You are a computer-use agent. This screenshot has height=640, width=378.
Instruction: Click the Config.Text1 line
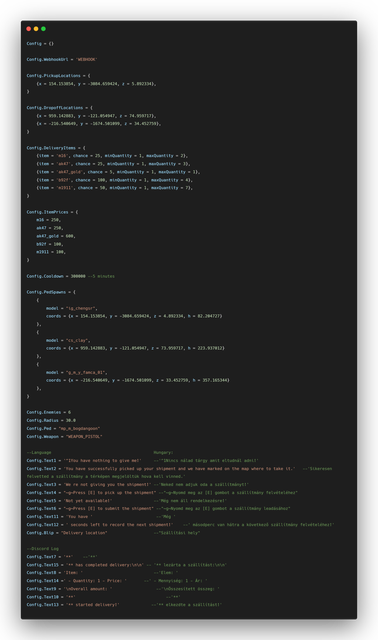pyautogui.click(x=142, y=460)
